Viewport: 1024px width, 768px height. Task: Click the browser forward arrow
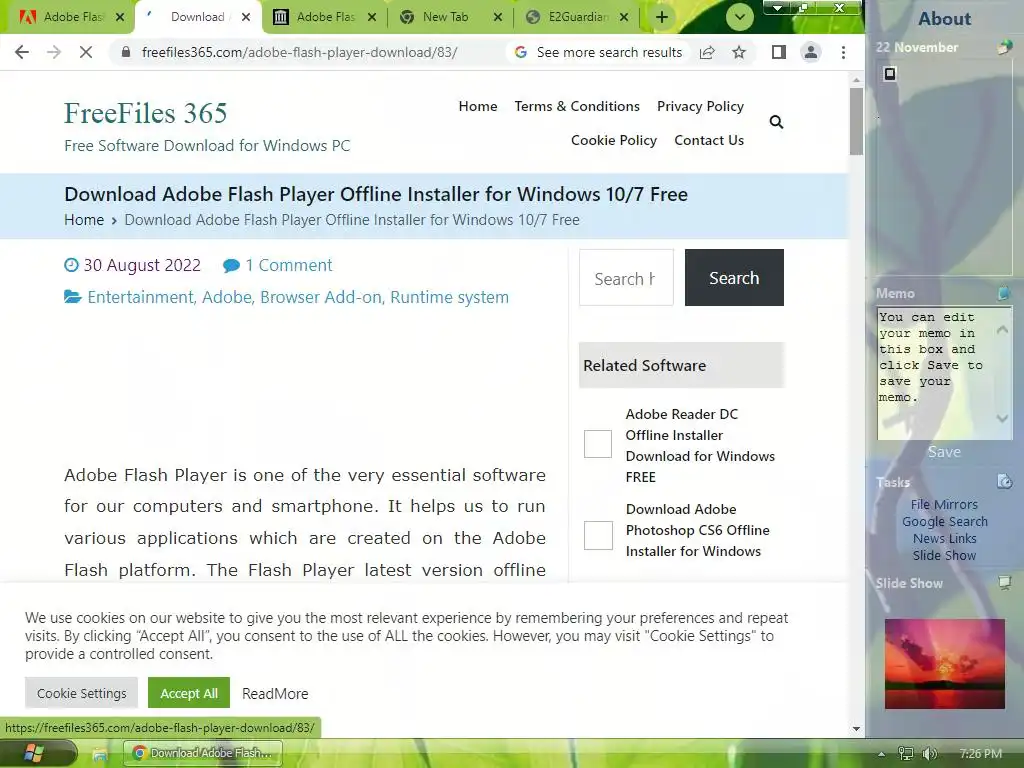(54, 52)
